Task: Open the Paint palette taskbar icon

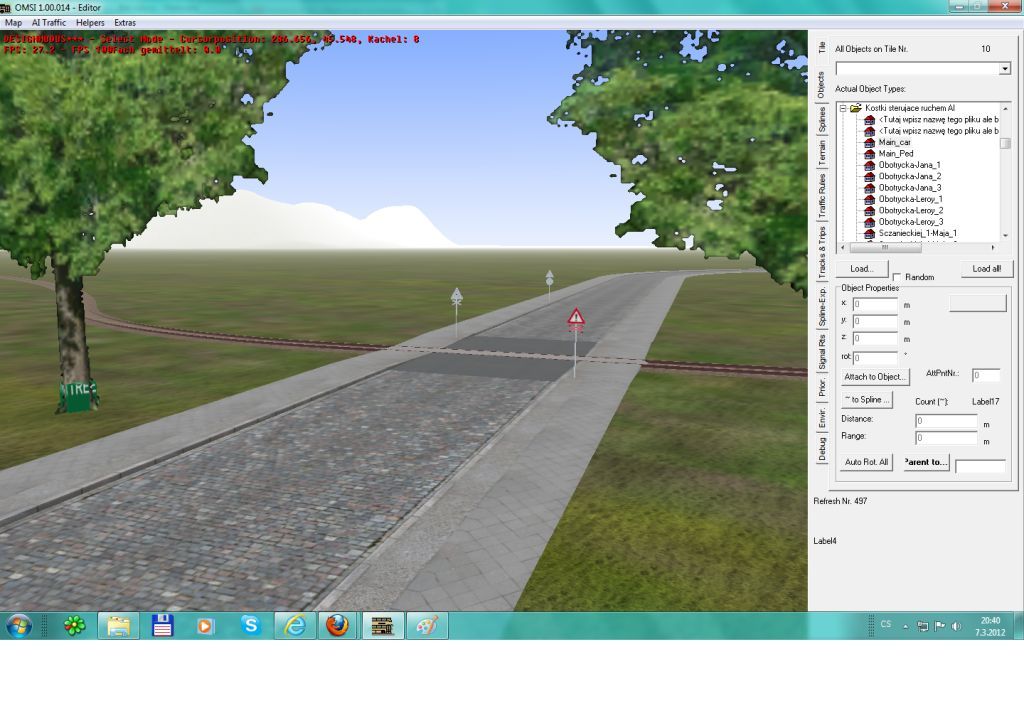Action: coord(426,626)
